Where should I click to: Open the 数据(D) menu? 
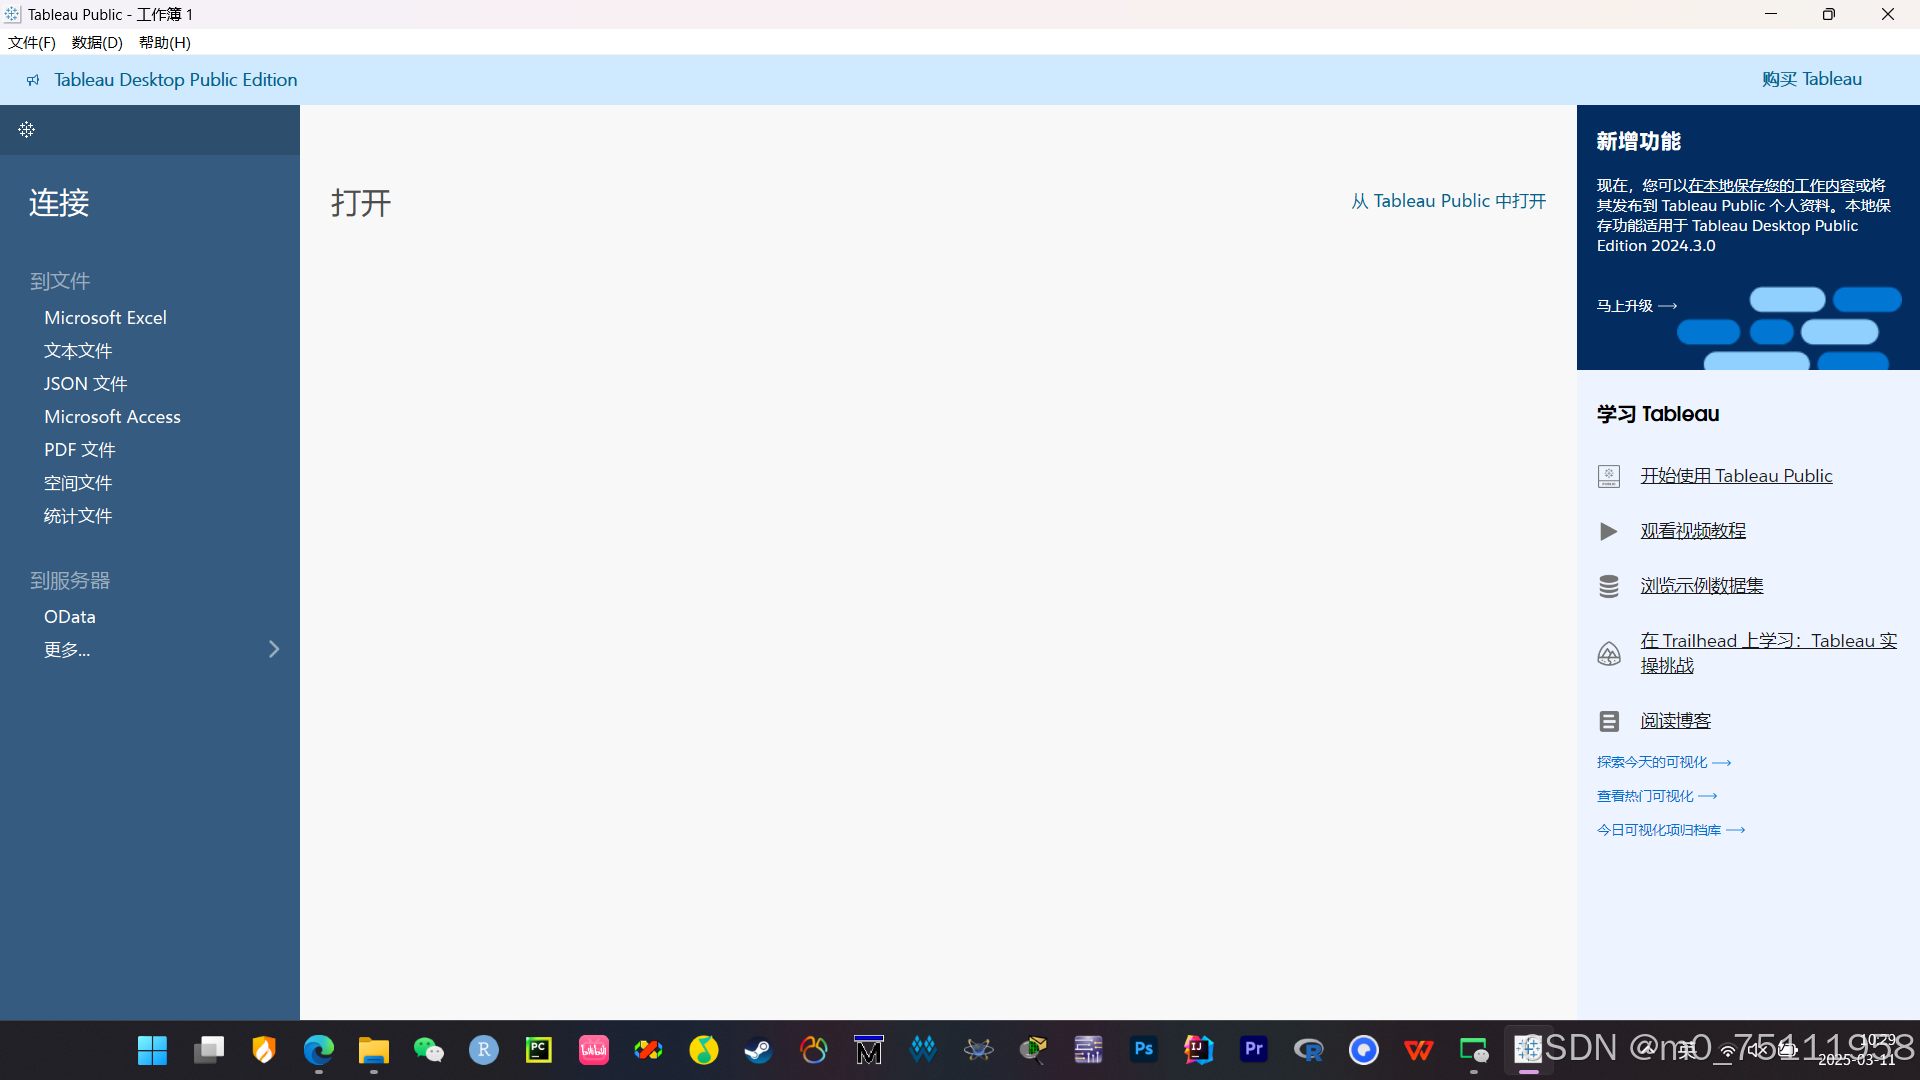click(x=97, y=42)
